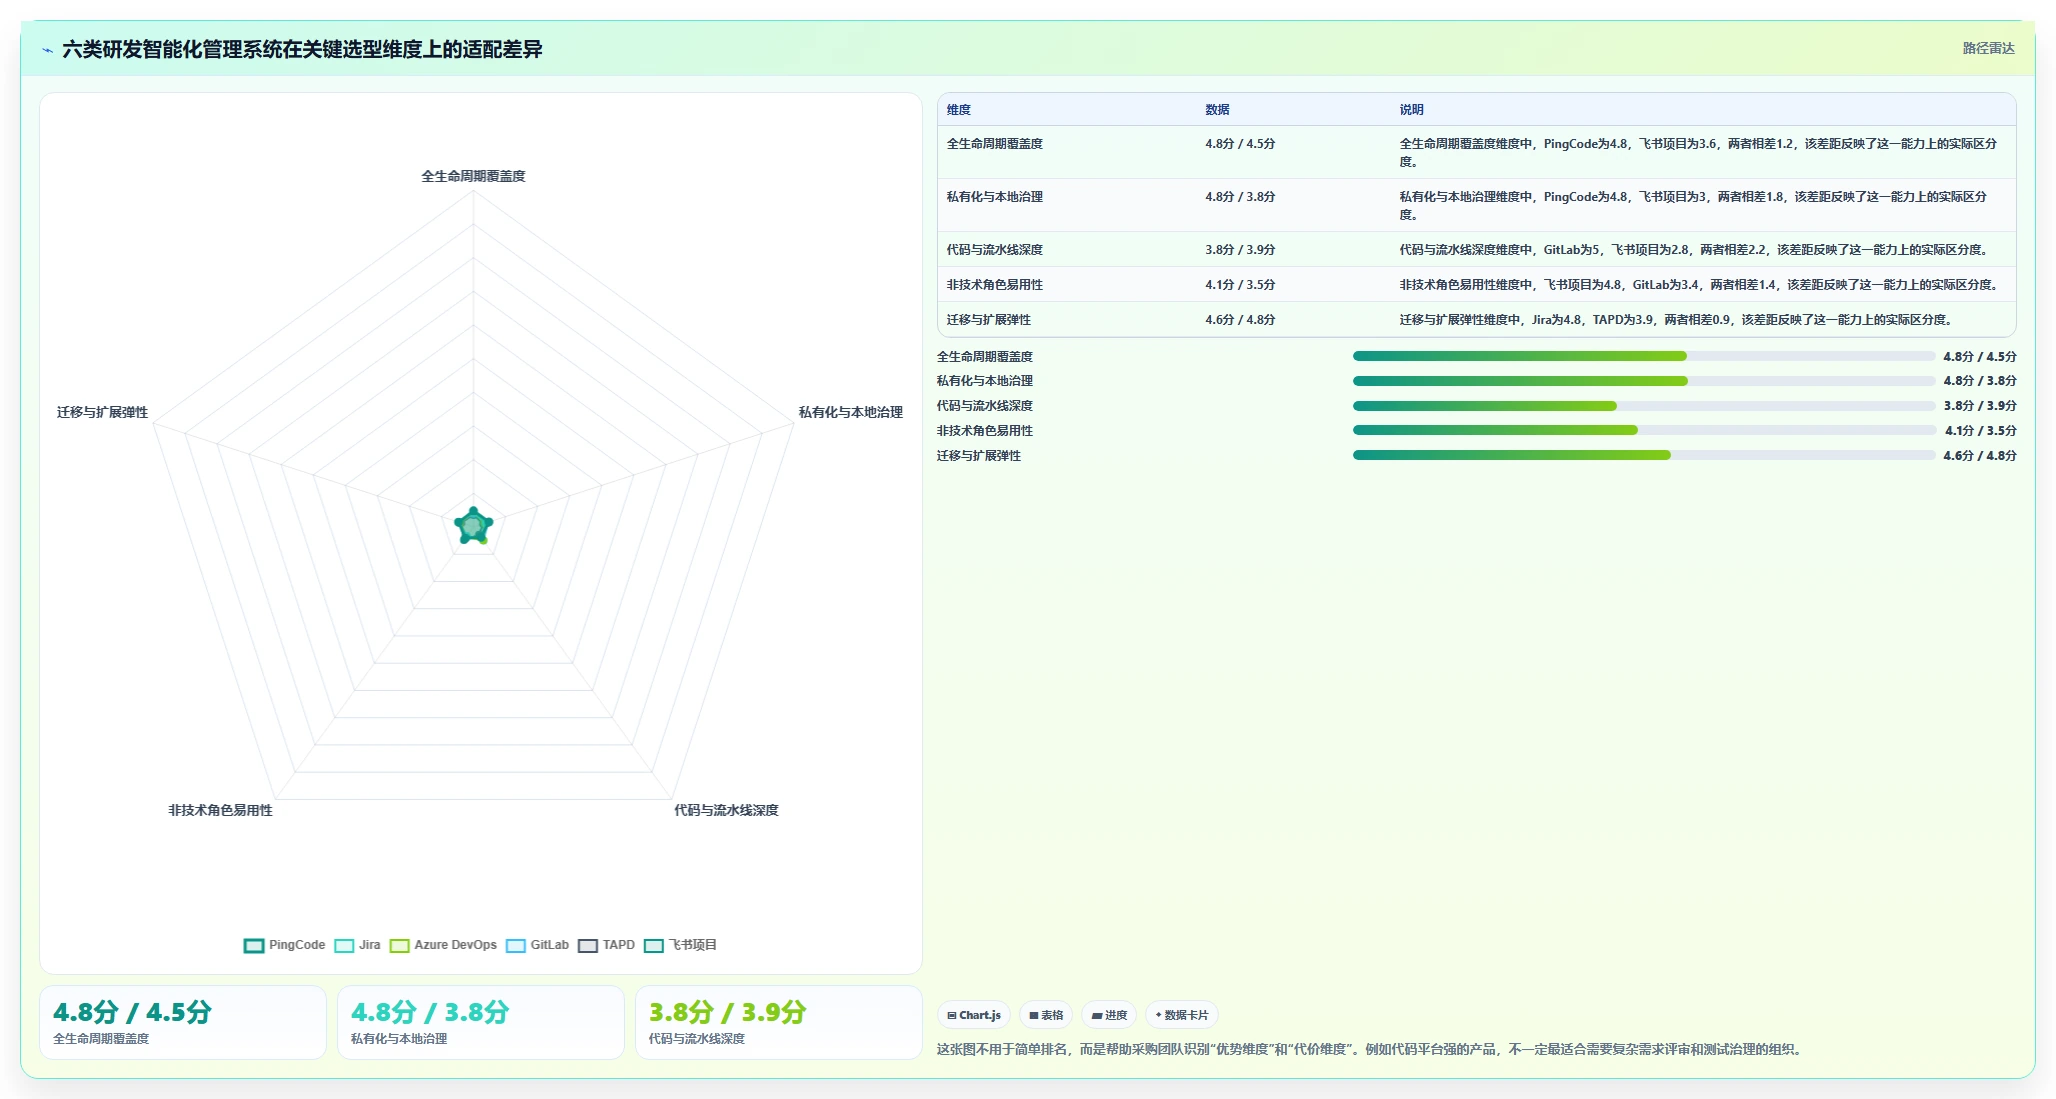
Task: Toggle Jira dataset in chart legend
Action: pos(358,945)
